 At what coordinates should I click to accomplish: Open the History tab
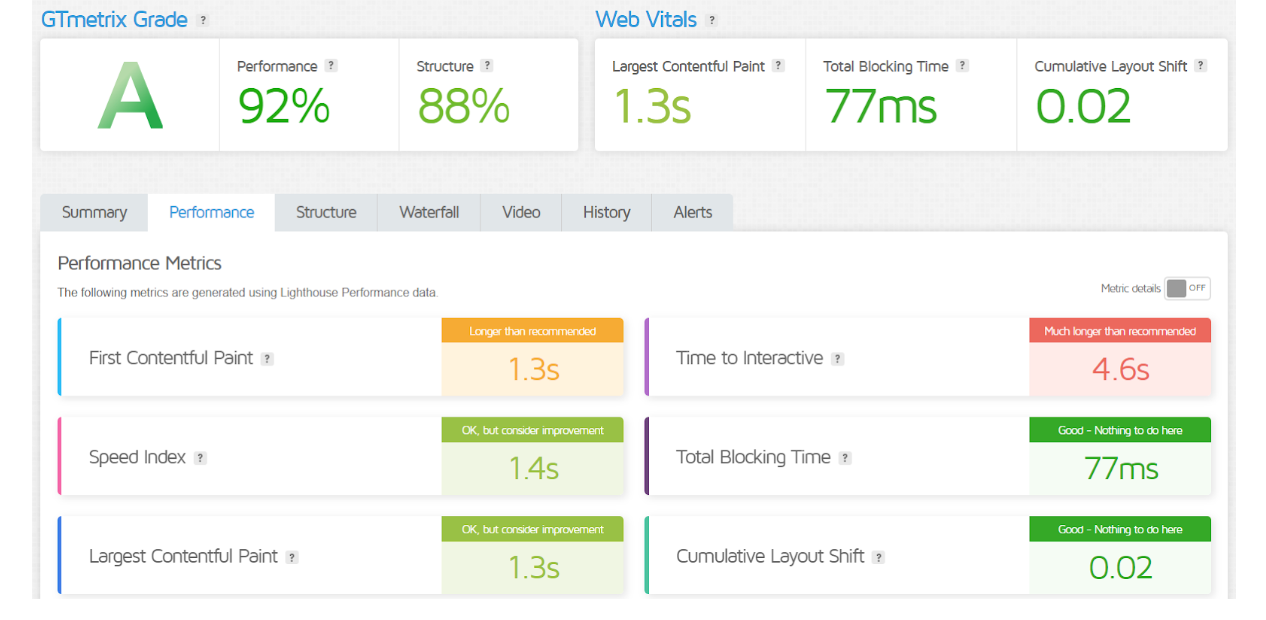[606, 212]
